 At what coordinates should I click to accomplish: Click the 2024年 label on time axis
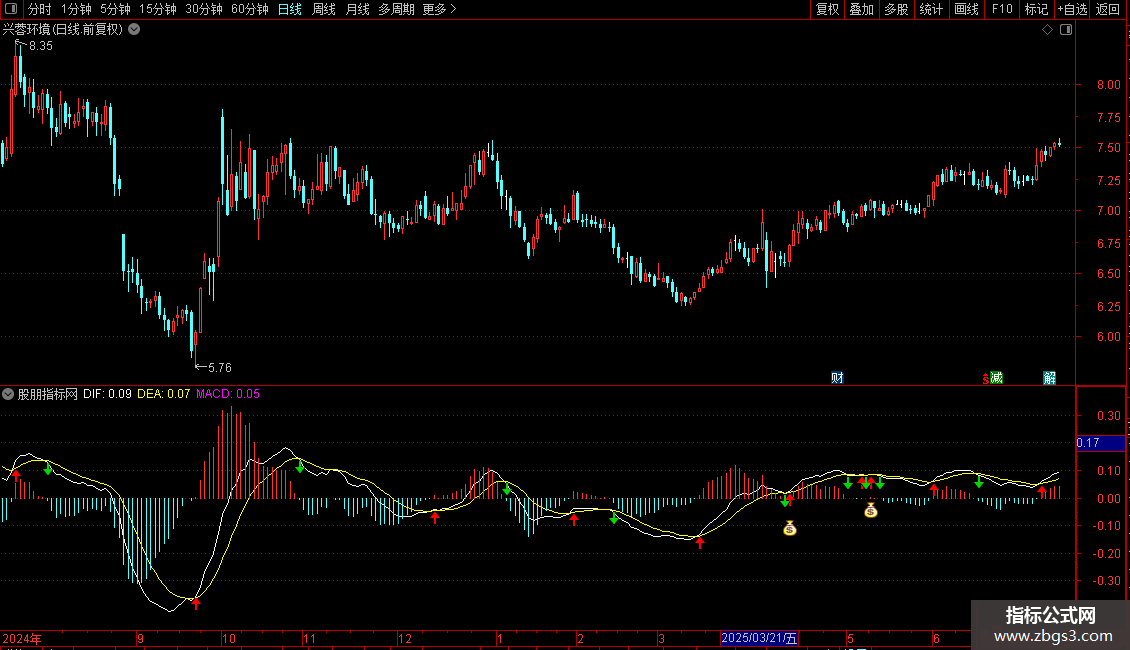pos(22,639)
